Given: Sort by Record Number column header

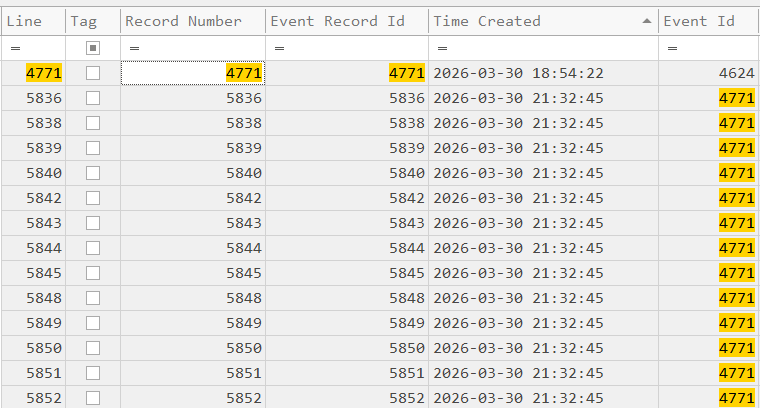Looking at the screenshot, I should point(193,21).
